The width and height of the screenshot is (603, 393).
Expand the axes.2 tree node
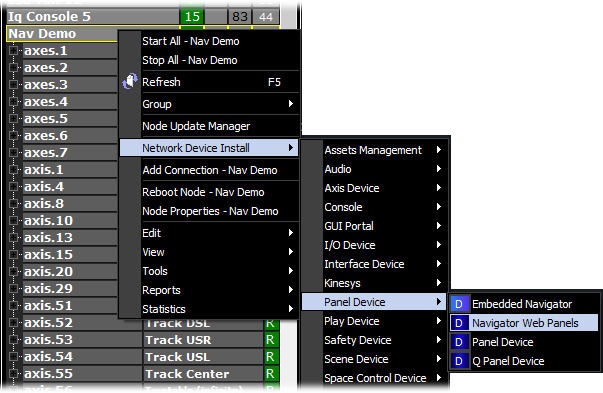[13, 67]
